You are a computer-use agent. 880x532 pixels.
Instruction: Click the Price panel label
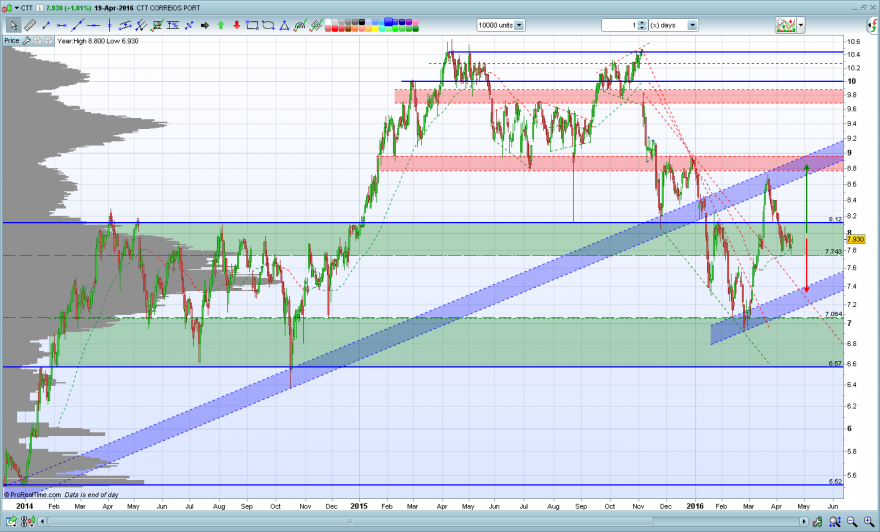click(12, 41)
